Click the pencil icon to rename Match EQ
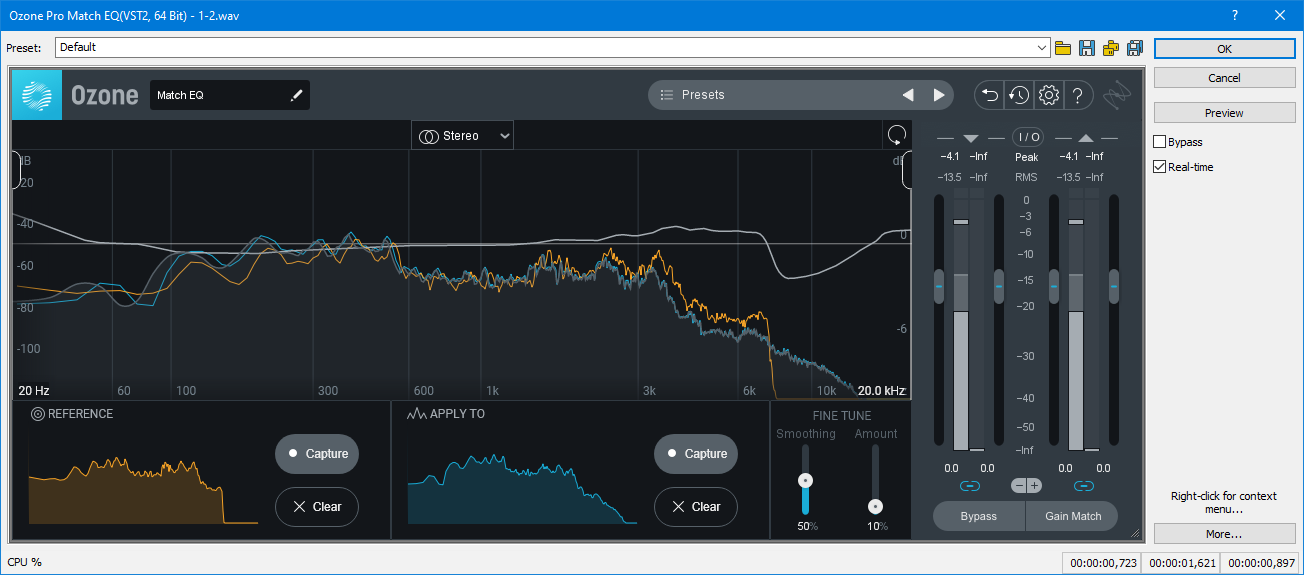This screenshot has width=1304, height=575. point(296,95)
